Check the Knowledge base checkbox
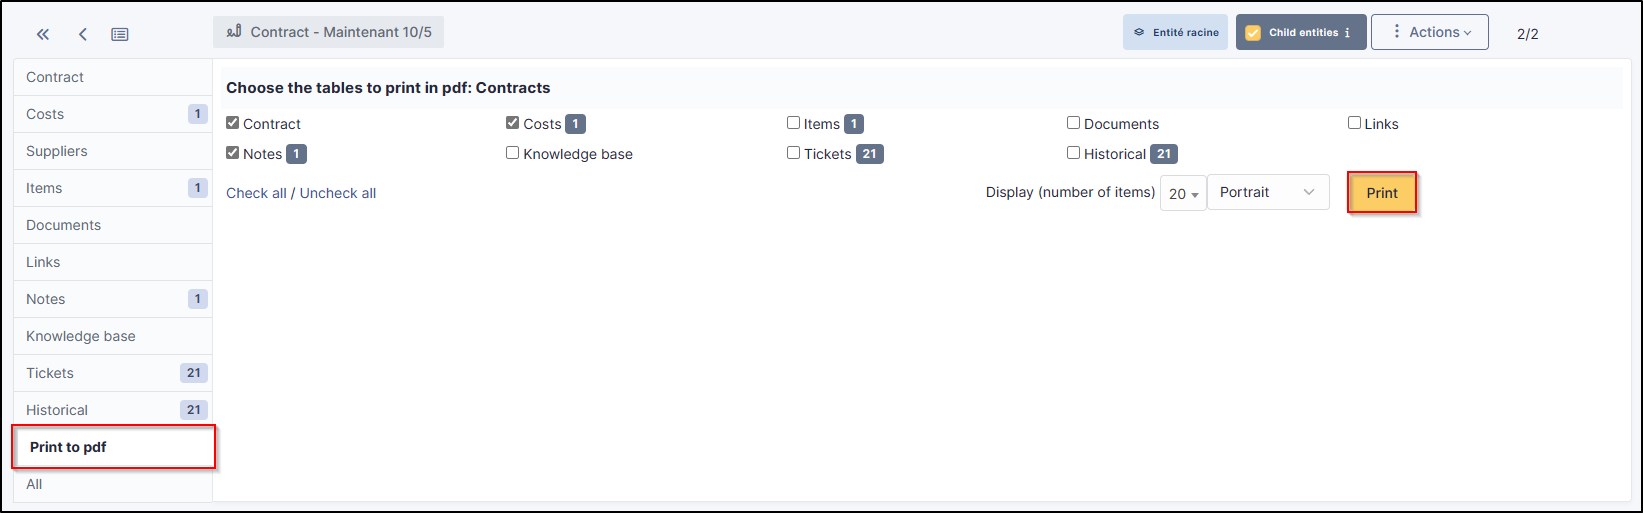The width and height of the screenshot is (1643, 513). click(513, 153)
